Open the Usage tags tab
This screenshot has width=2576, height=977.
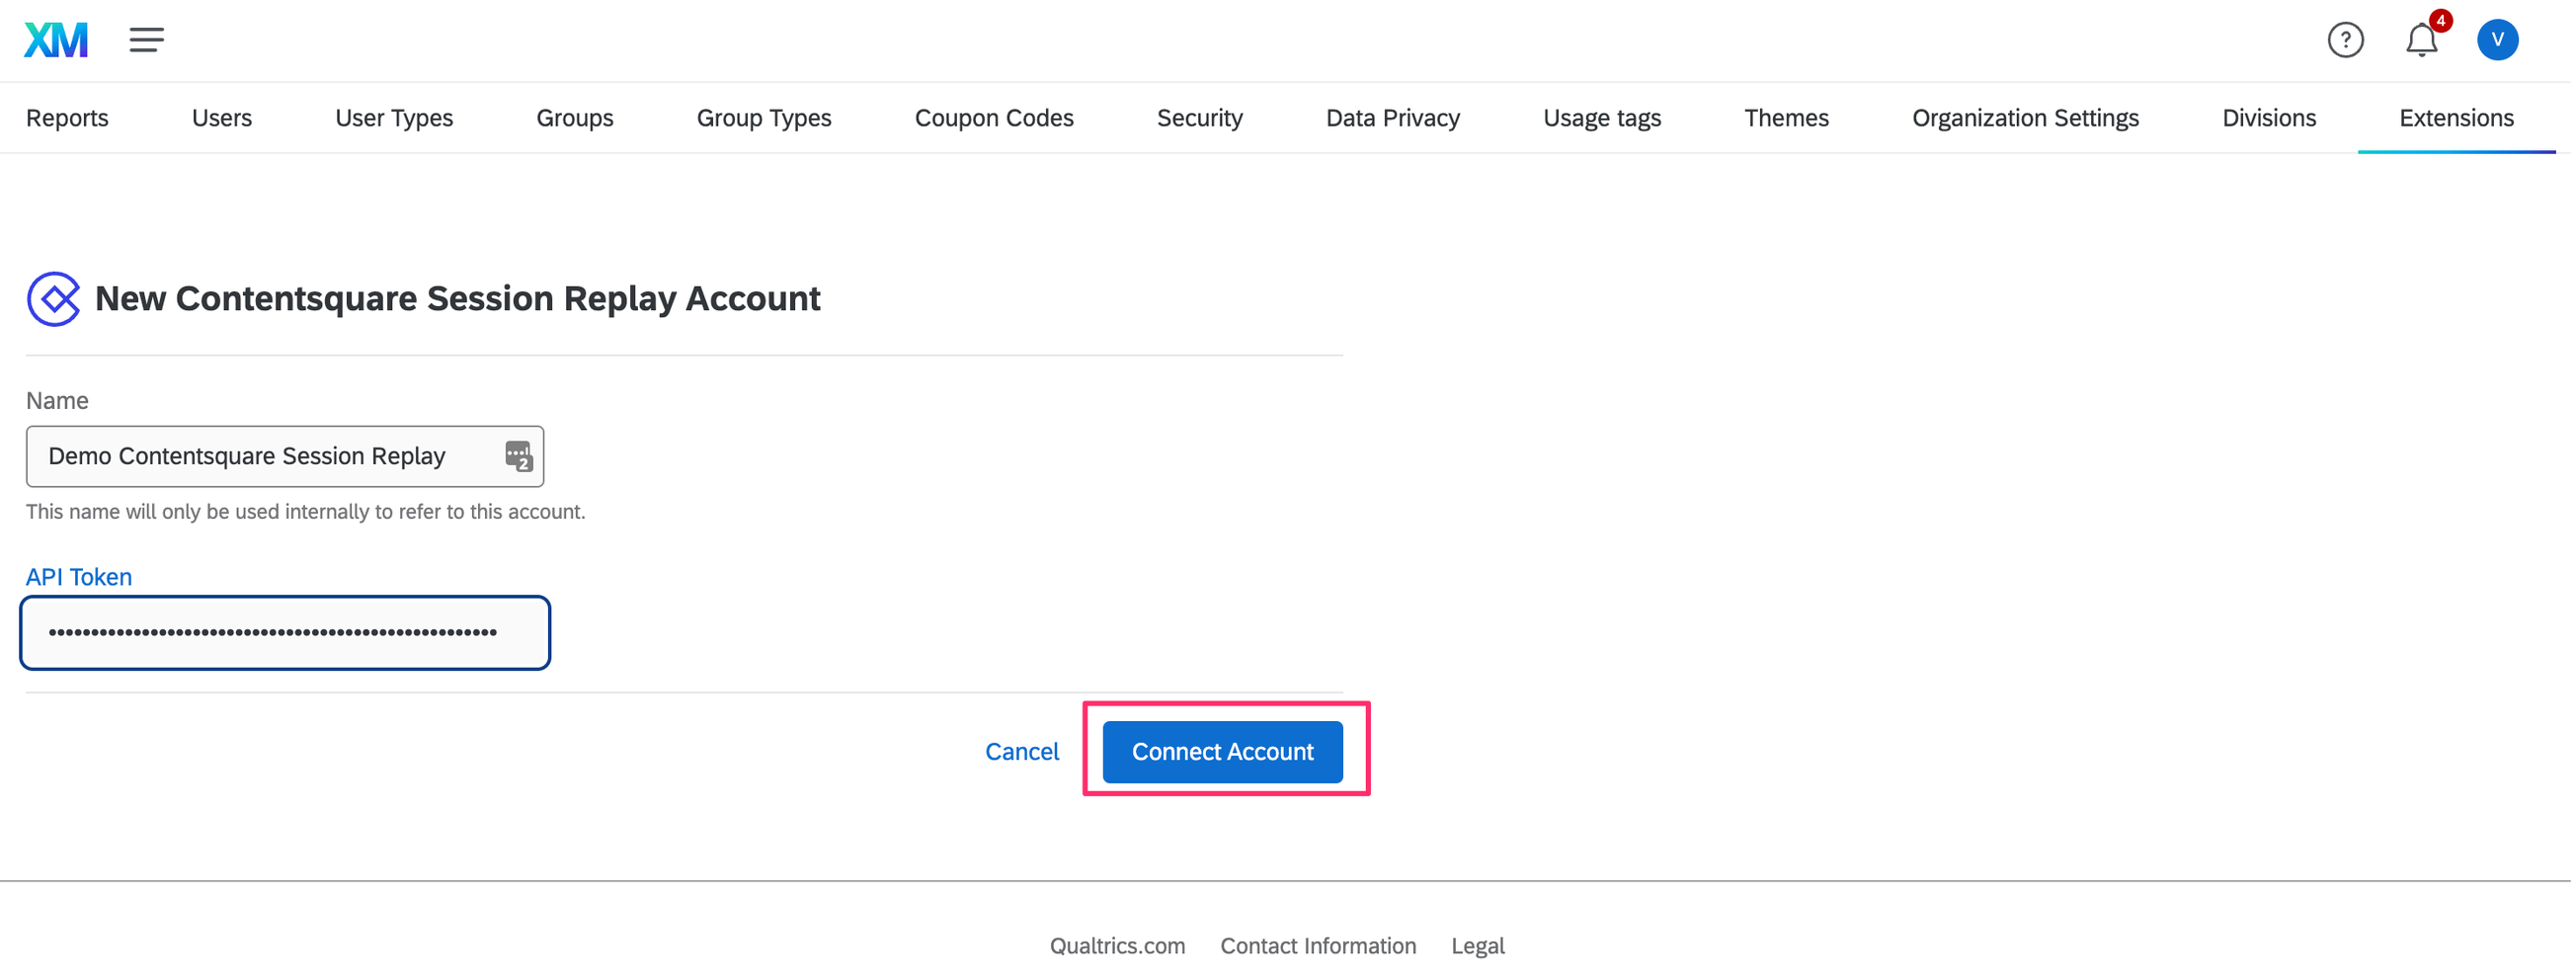(x=1602, y=118)
